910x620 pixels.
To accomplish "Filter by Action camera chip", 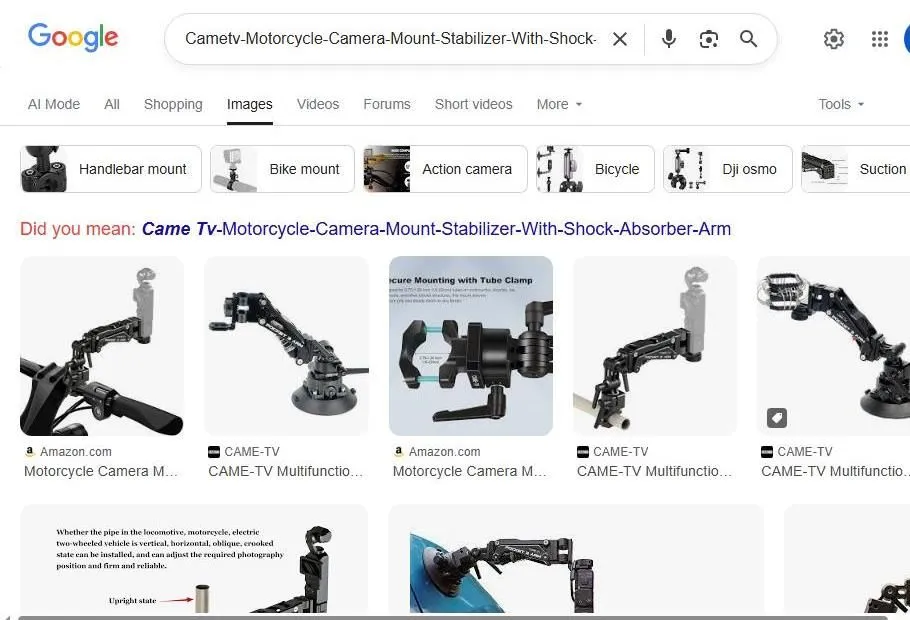I will tap(445, 169).
